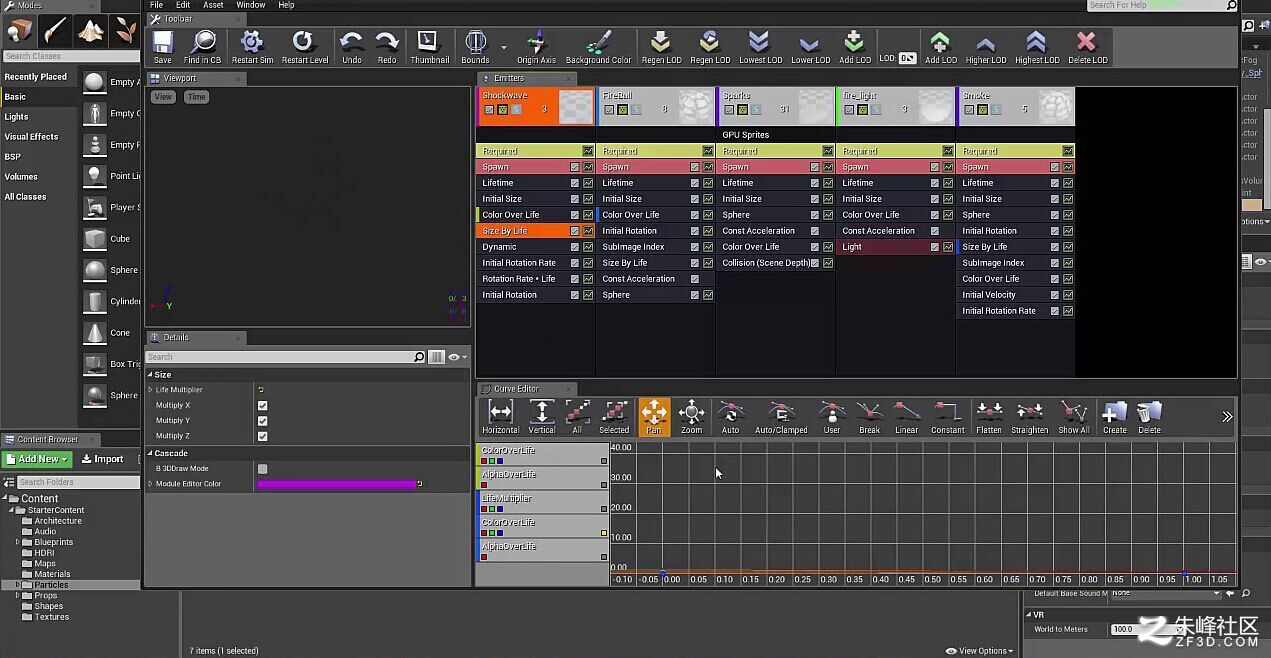Image resolution: width=1271 pixels, height=658 pixels.
Task: Click the Time button in Viewport
Action: 196,97
